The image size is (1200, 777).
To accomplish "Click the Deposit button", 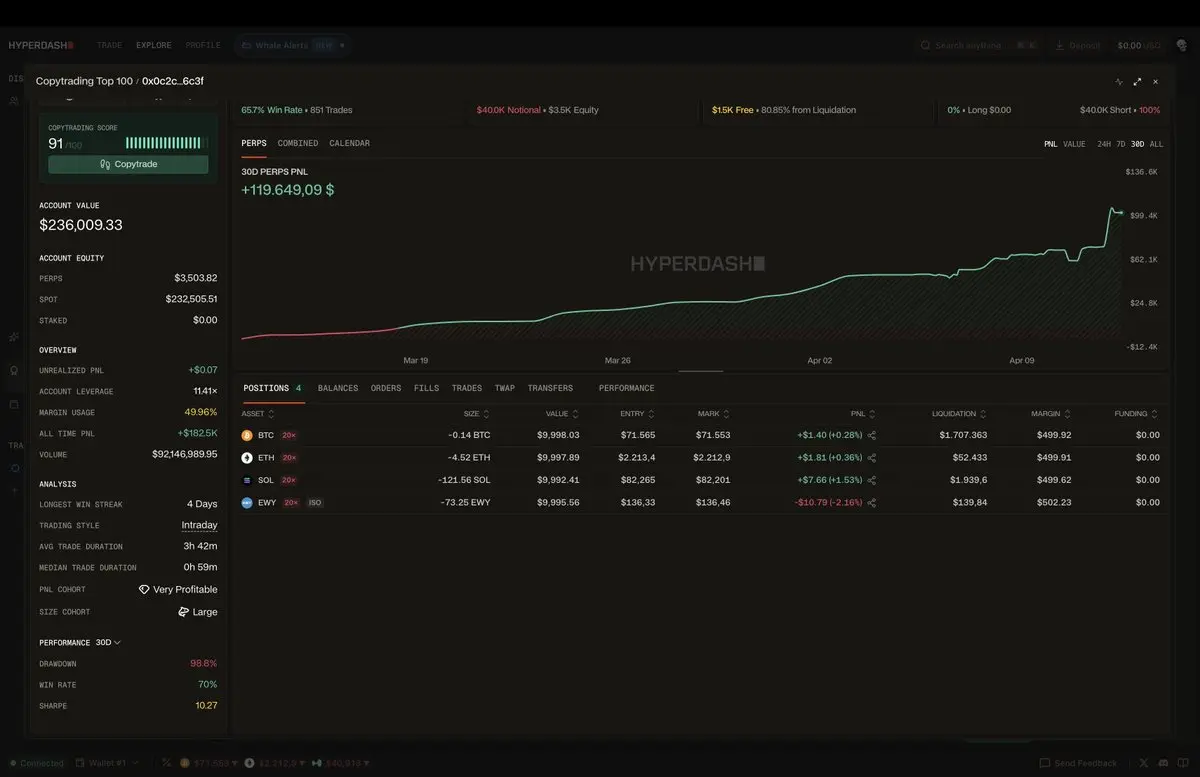I will point(1078,45).
